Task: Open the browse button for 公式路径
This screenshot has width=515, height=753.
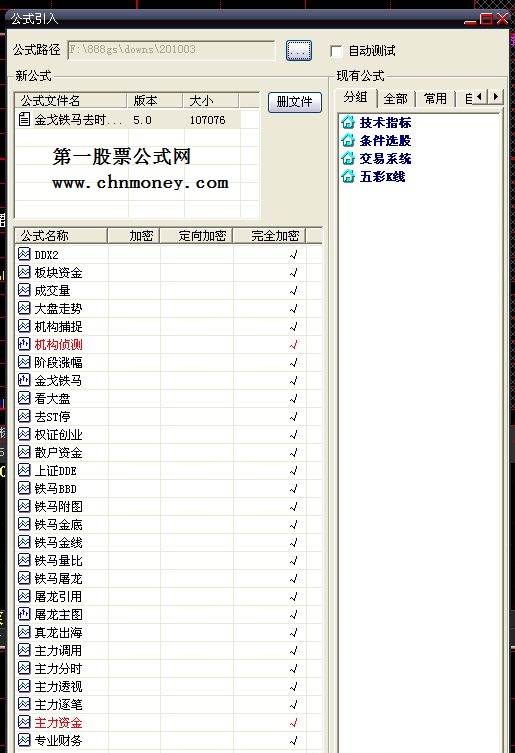Action: [299, 50]
